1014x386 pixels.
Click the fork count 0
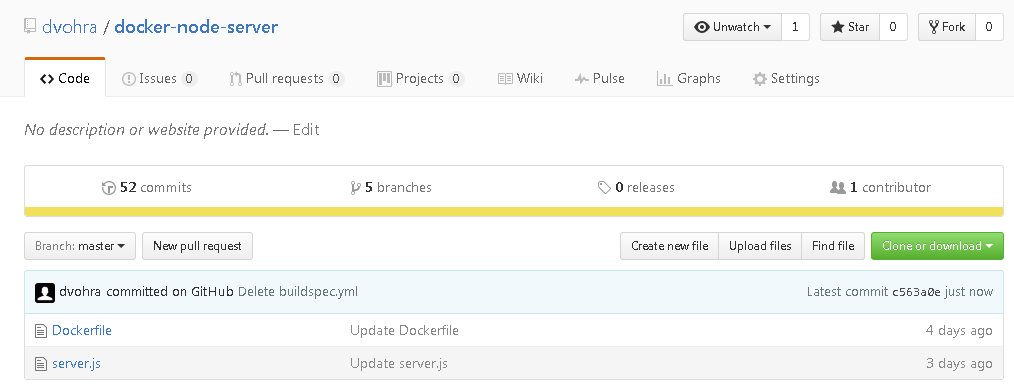989,27
